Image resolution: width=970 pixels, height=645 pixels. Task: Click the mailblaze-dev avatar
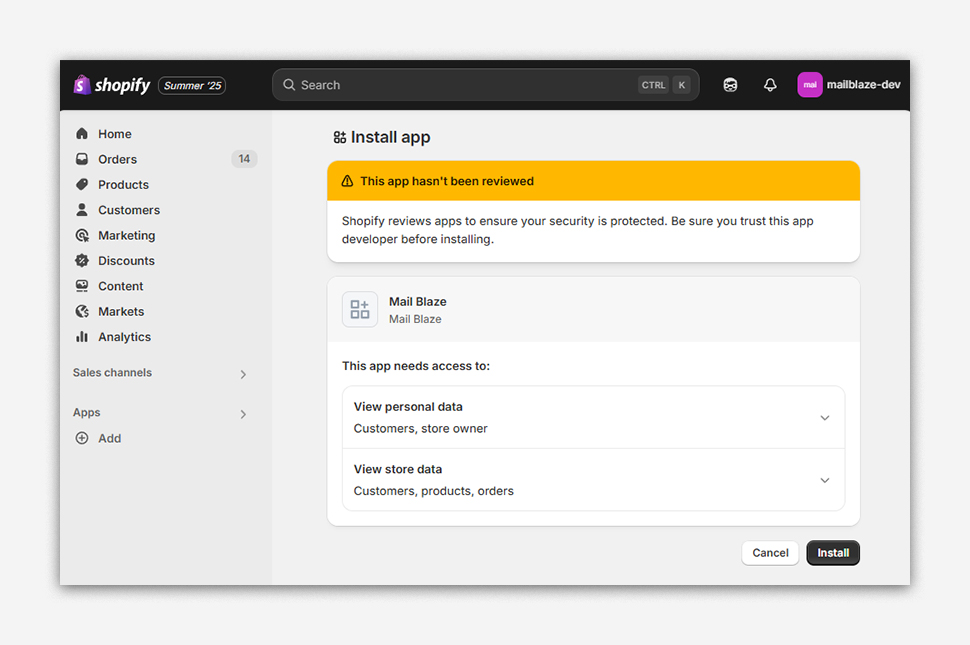(810, 85)
